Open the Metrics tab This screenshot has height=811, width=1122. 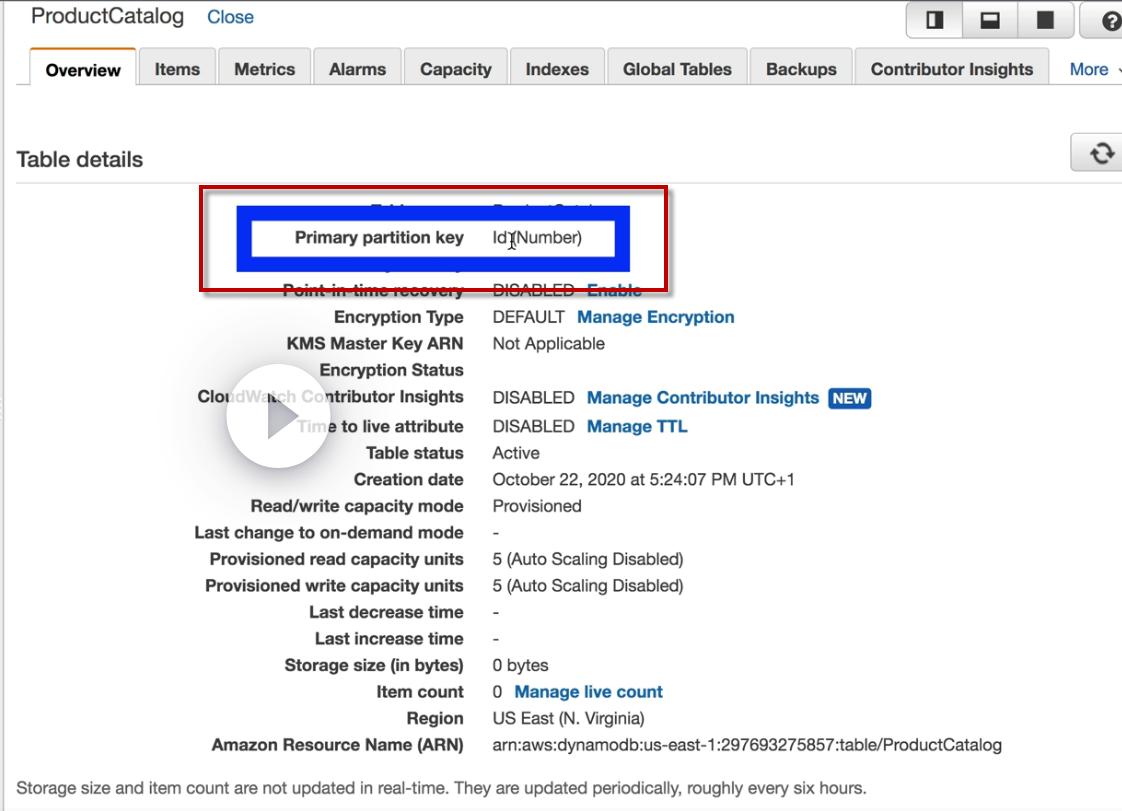pos(264,69)
